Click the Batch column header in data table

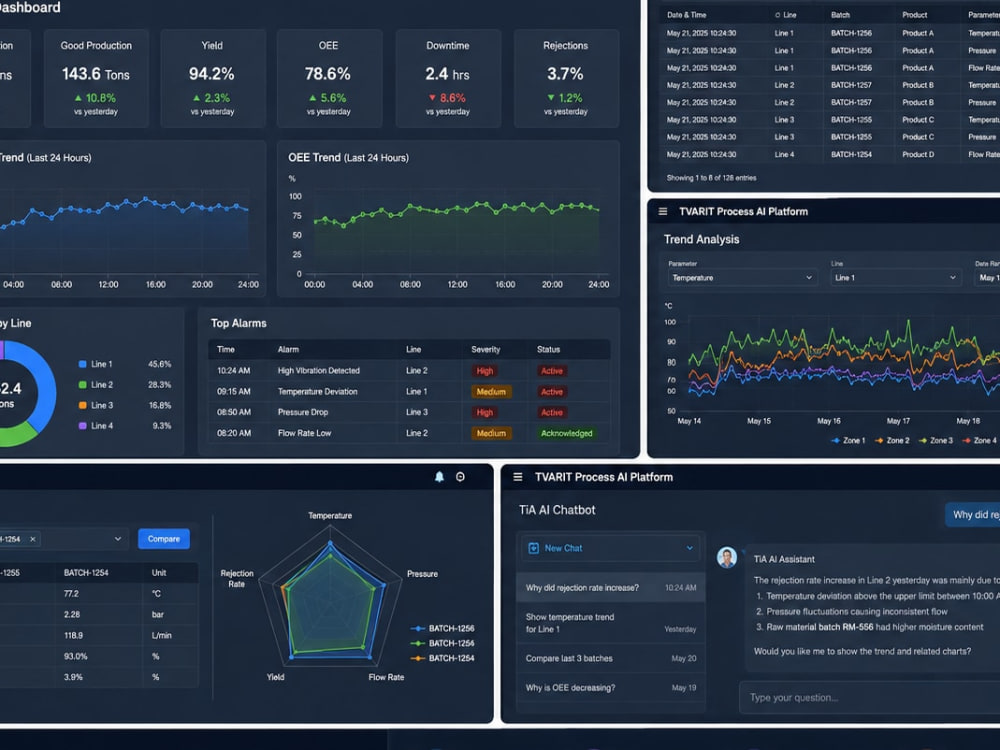click(840, 15)
